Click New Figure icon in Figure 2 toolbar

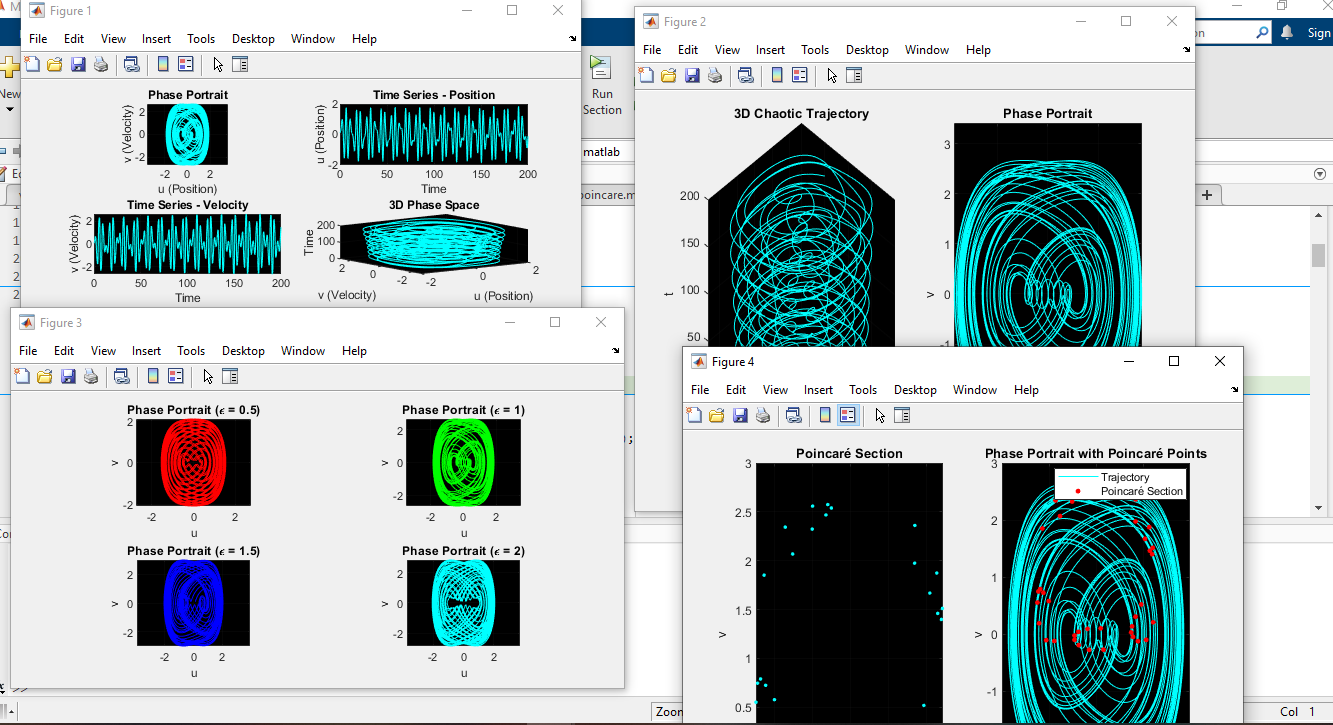click(x=646, y=75)
